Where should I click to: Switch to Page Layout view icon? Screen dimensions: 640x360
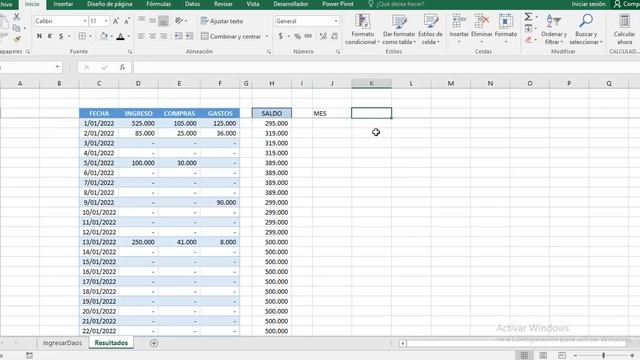543,355
